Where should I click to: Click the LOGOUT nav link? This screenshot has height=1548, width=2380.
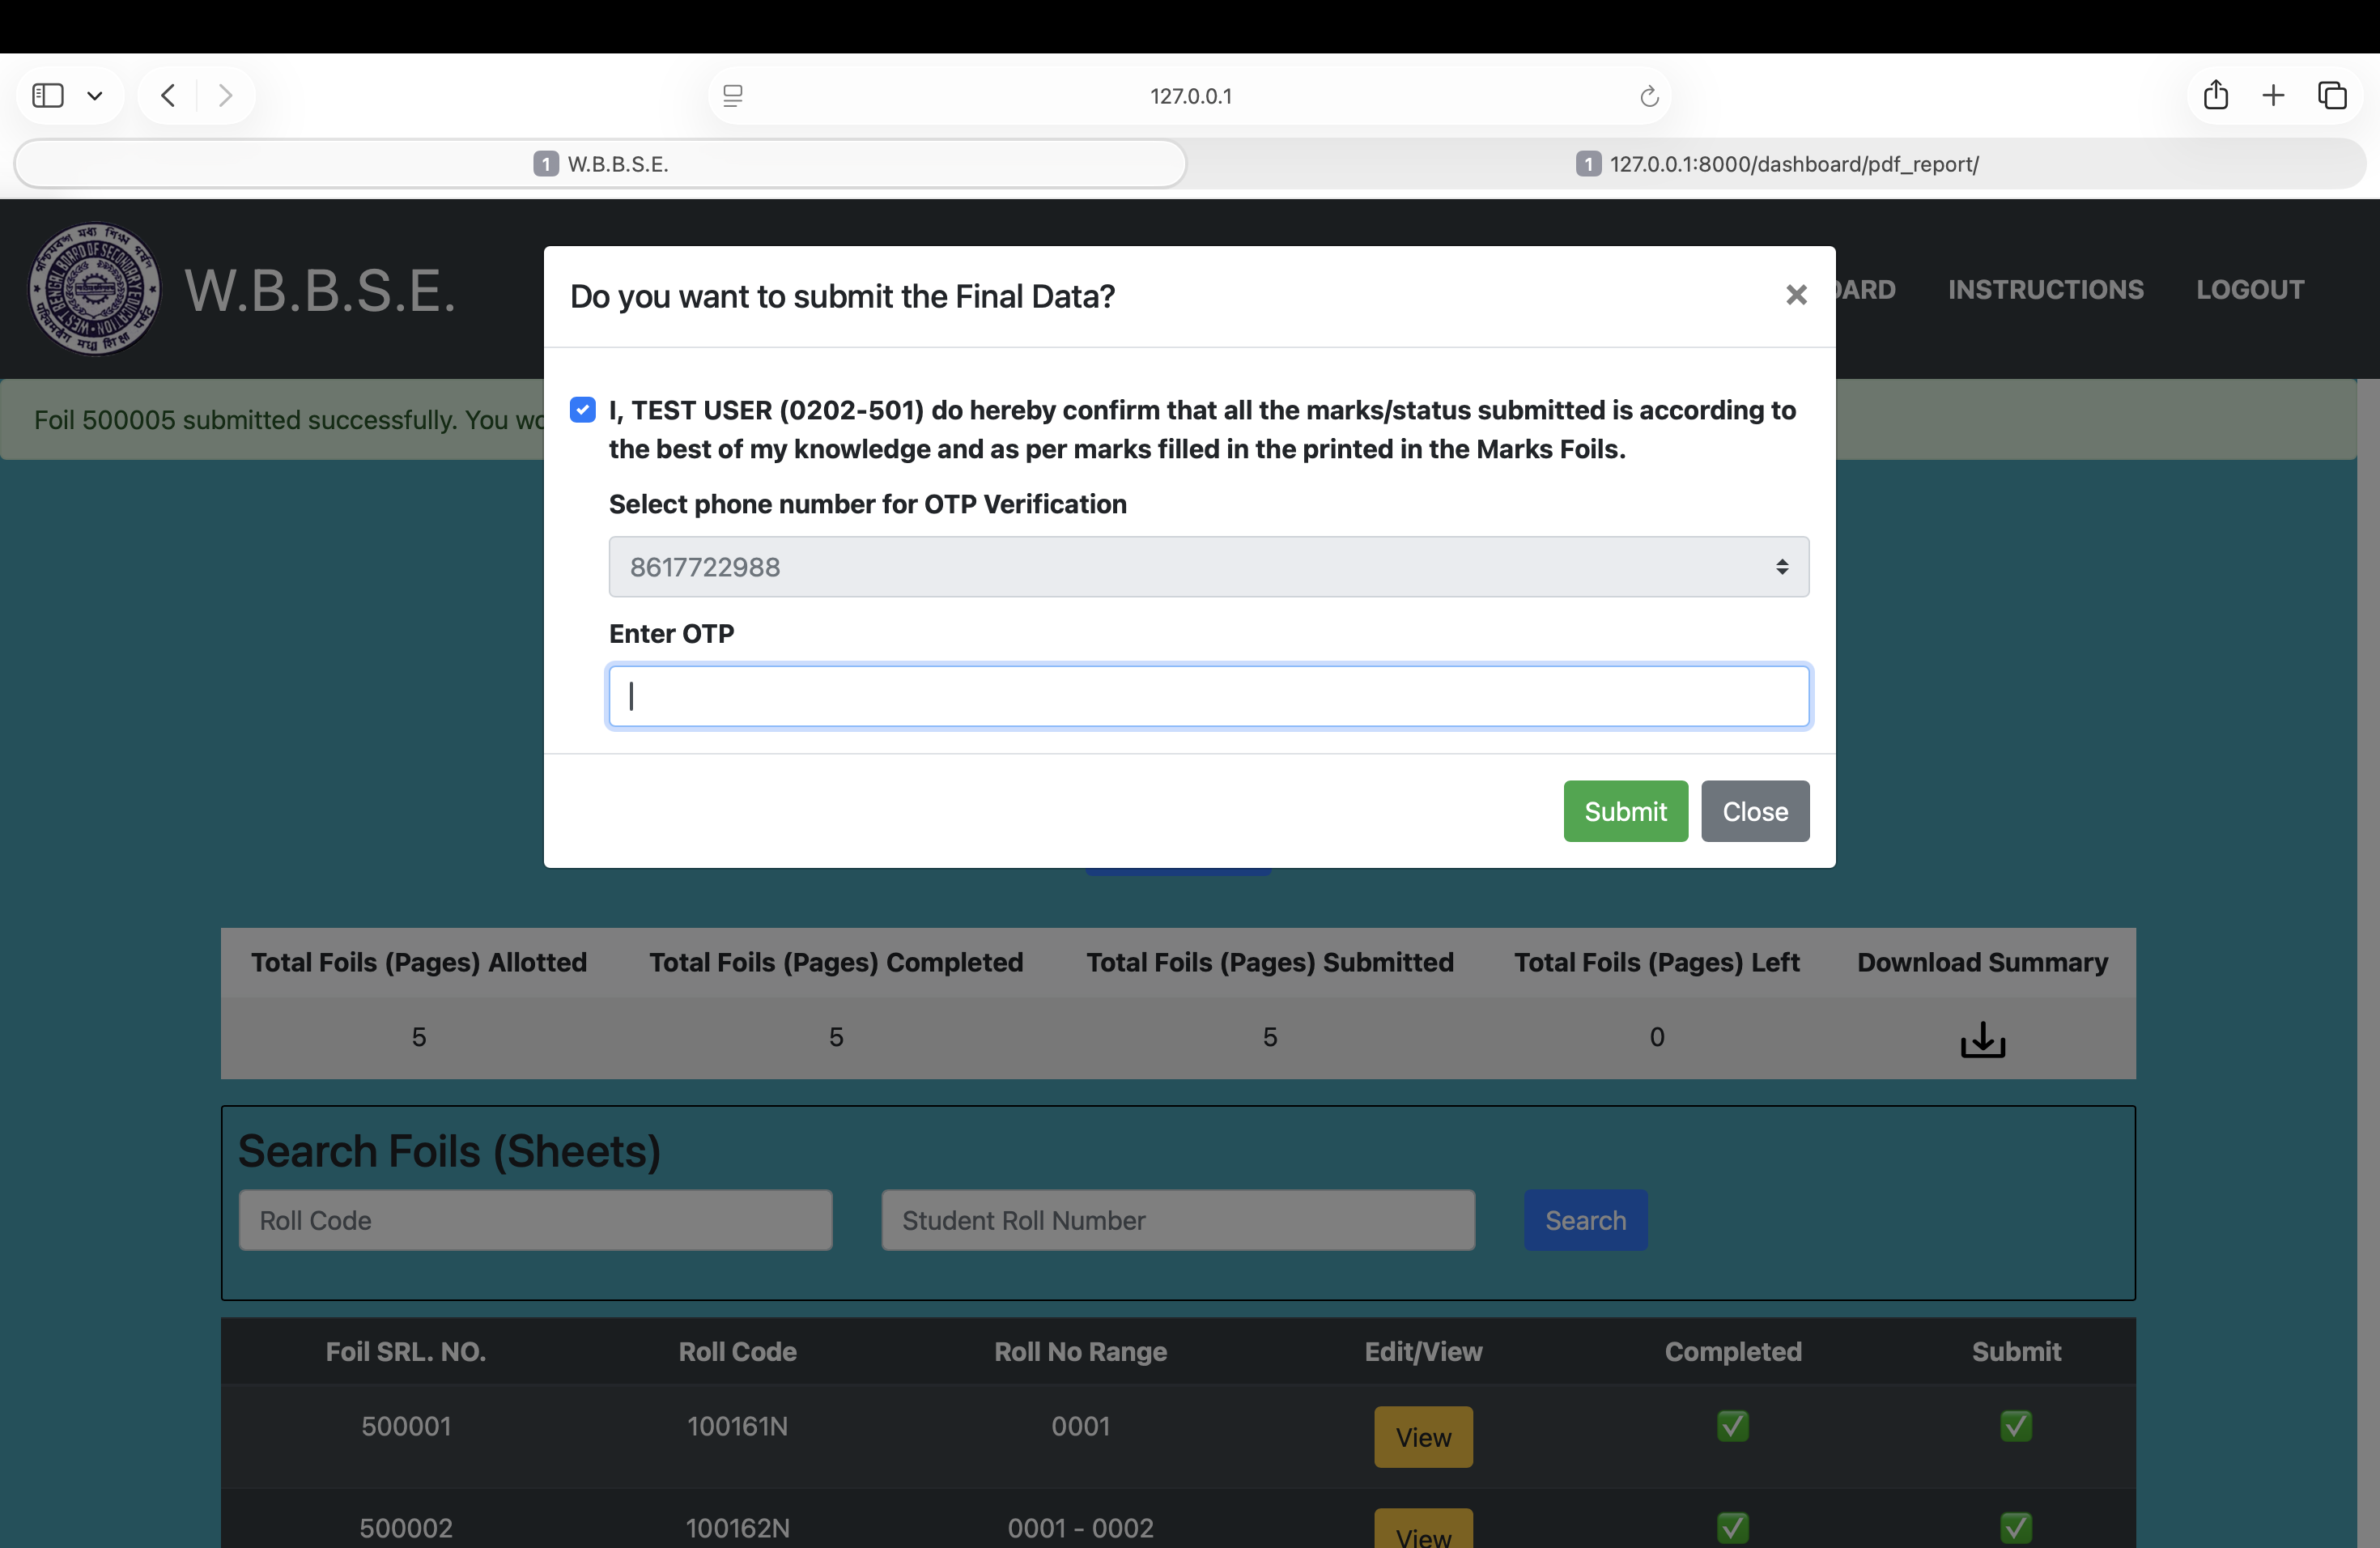(2249, 289)
